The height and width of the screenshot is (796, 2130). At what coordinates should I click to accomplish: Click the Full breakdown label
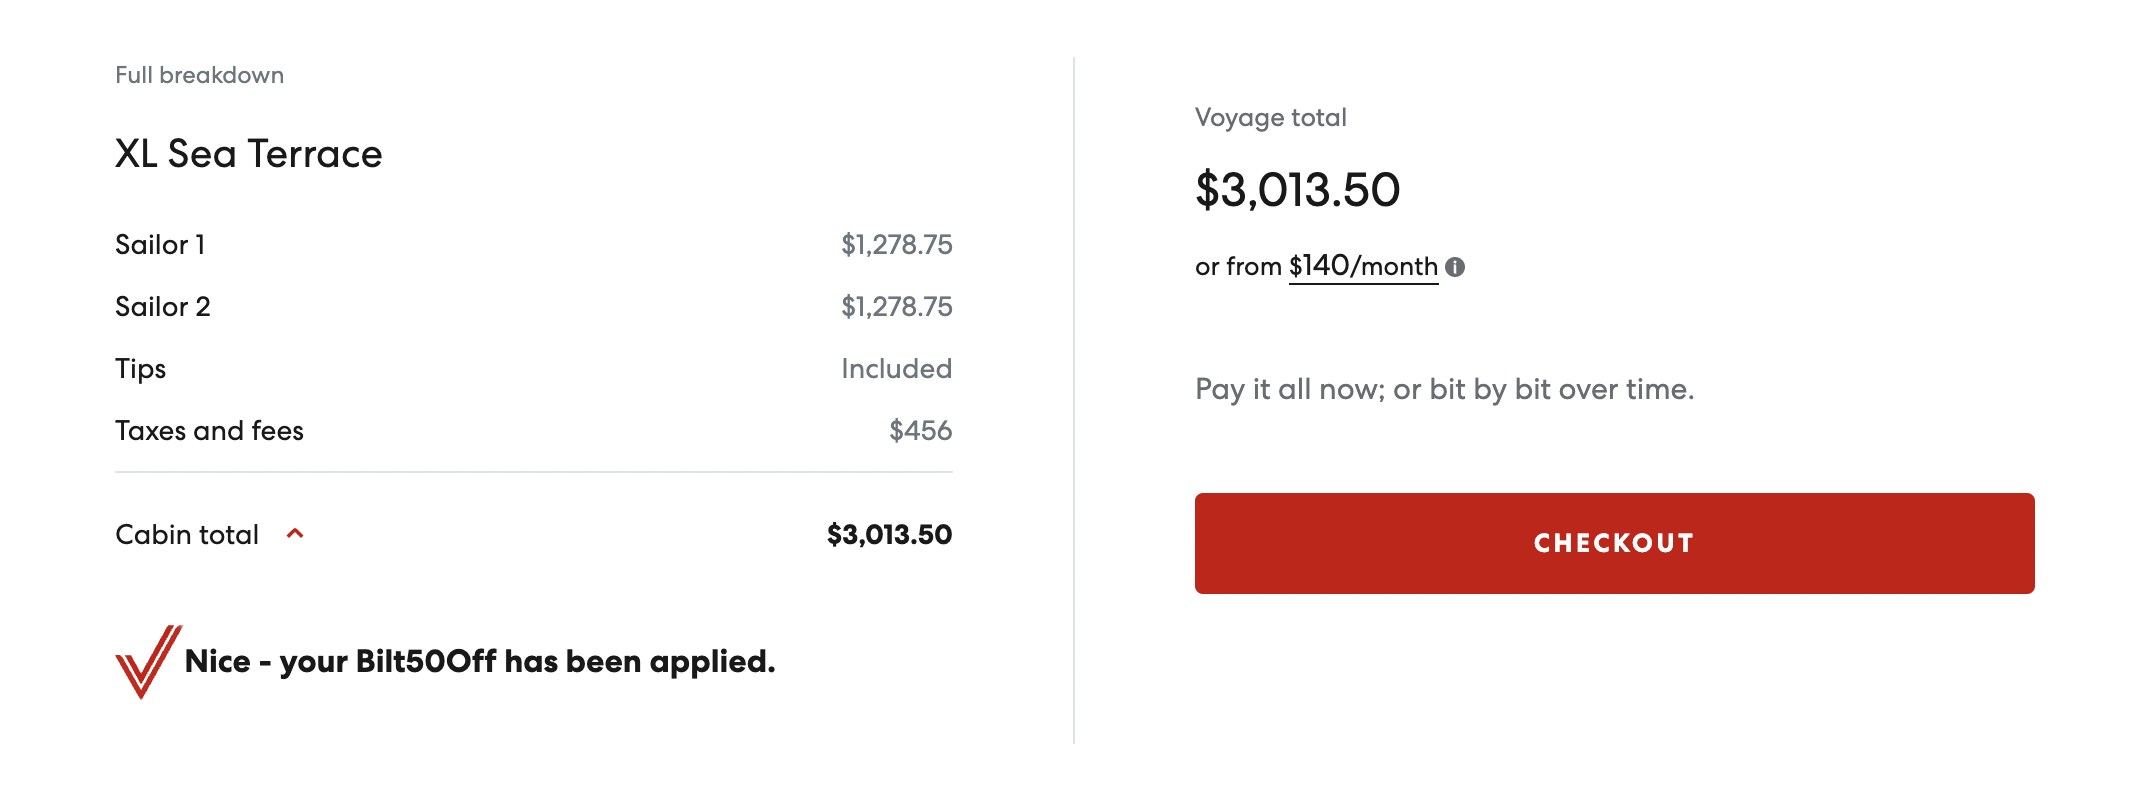click(199, 75)
